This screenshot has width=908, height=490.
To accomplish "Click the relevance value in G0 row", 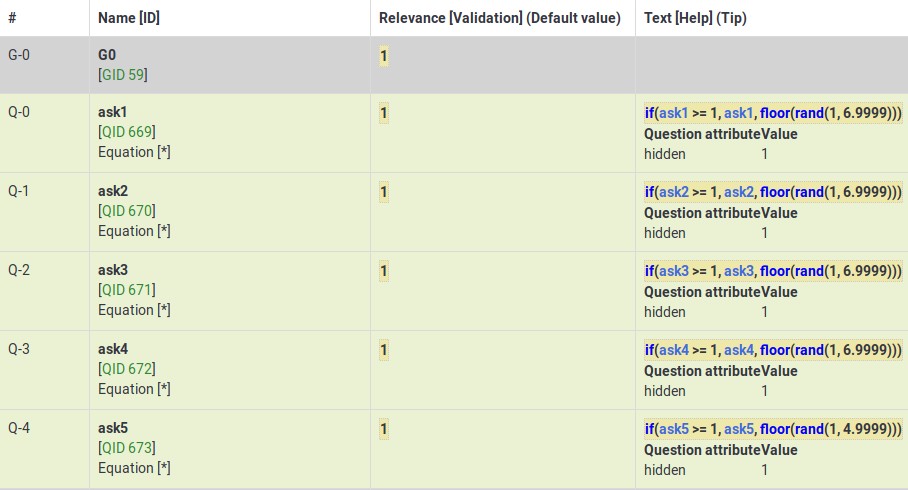I will (384, 56).
